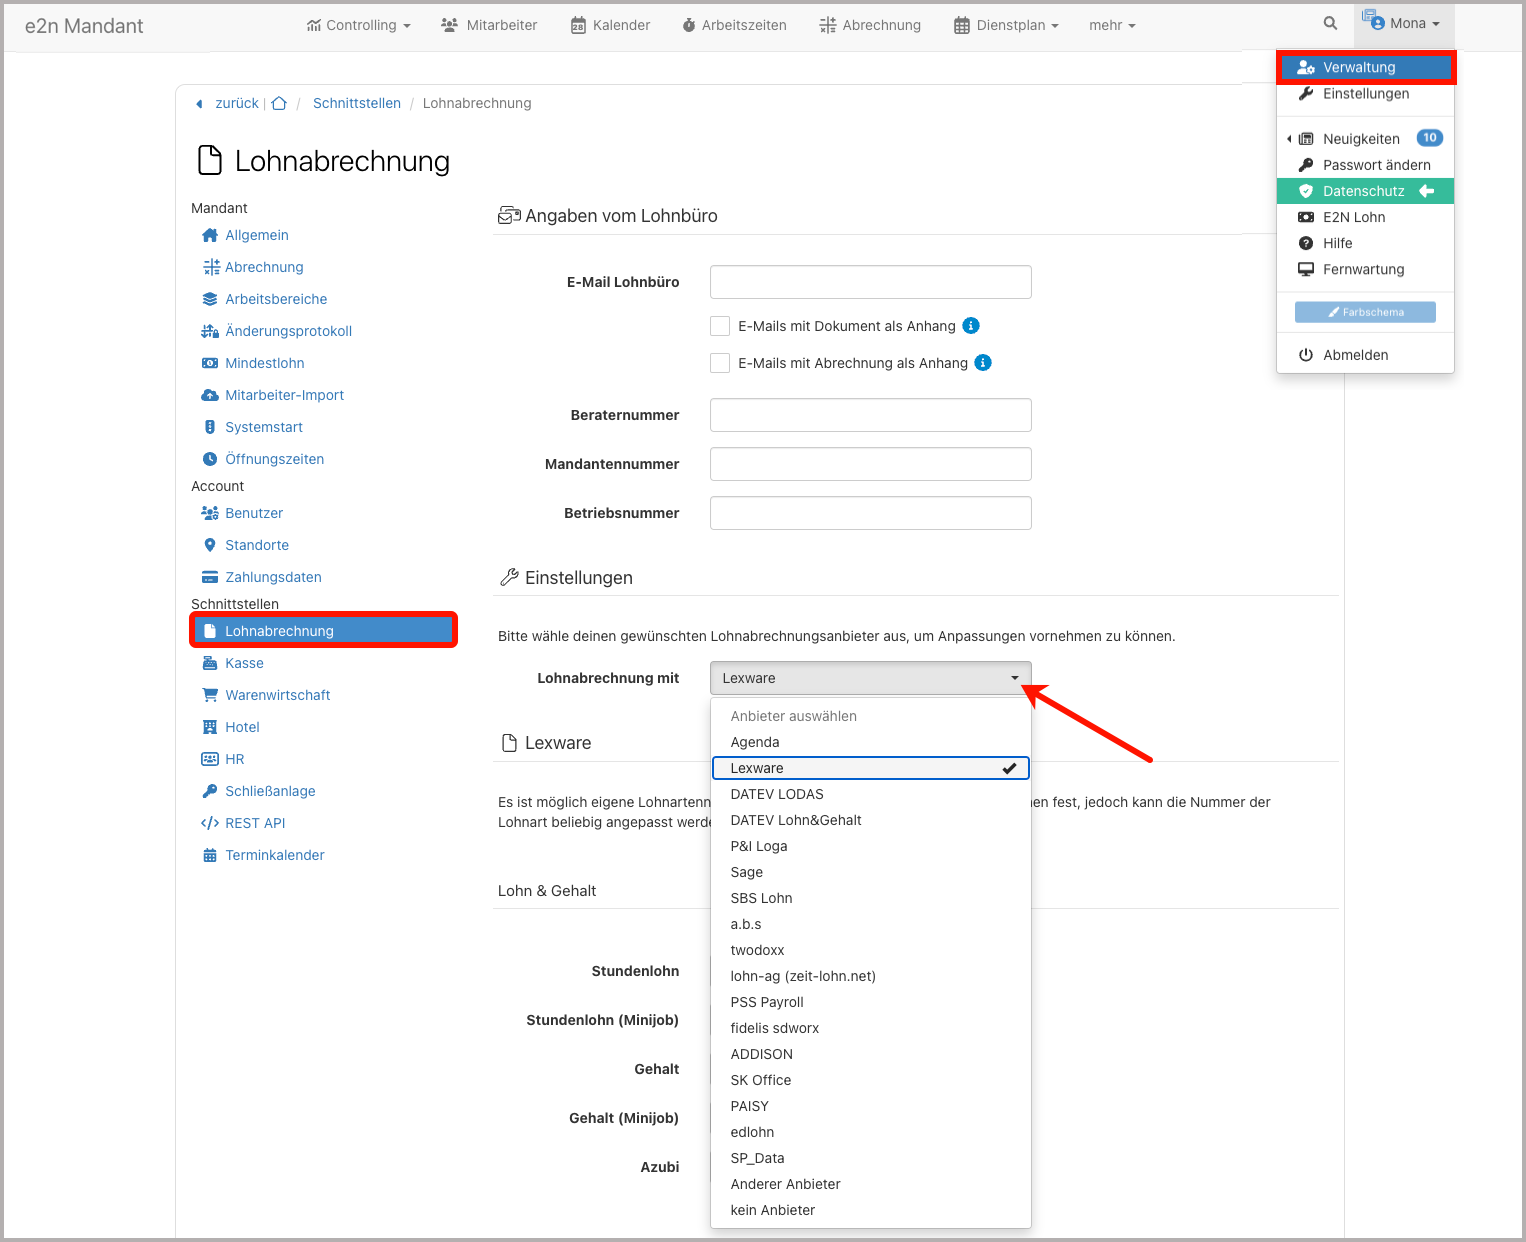Enable E-Mails mit Dokument als Anhang checkbox
The height and width of the screenshot is (1242, 1526).
720,326
